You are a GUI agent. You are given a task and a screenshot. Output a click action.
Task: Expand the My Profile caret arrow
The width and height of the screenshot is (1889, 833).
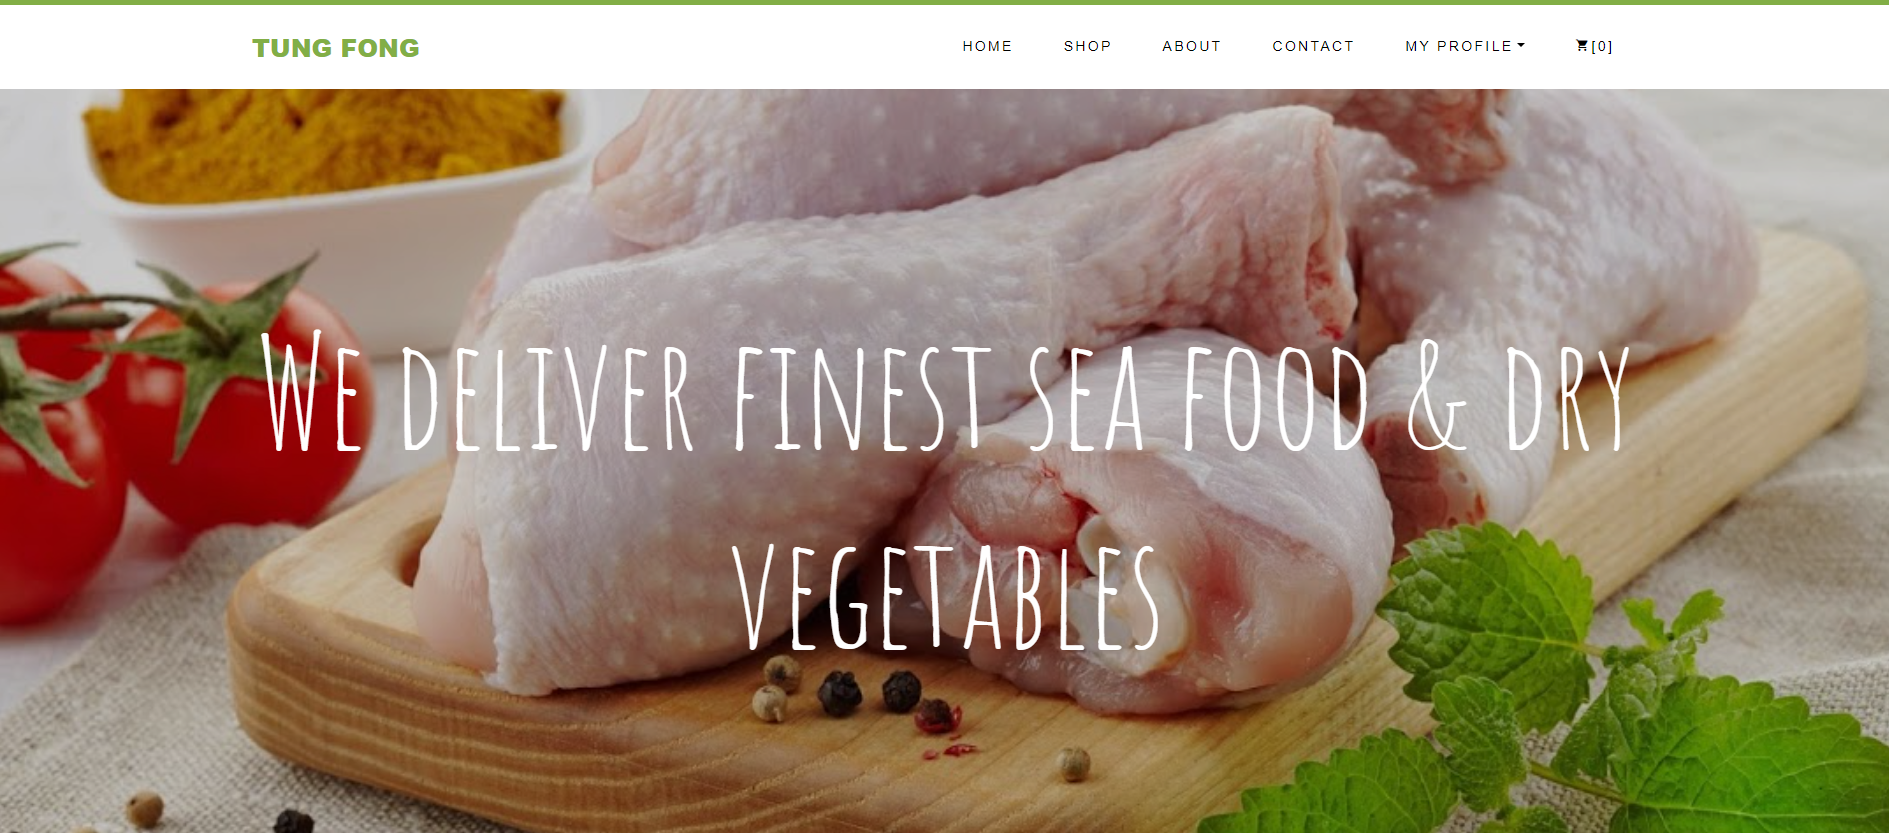point(1521,45)
